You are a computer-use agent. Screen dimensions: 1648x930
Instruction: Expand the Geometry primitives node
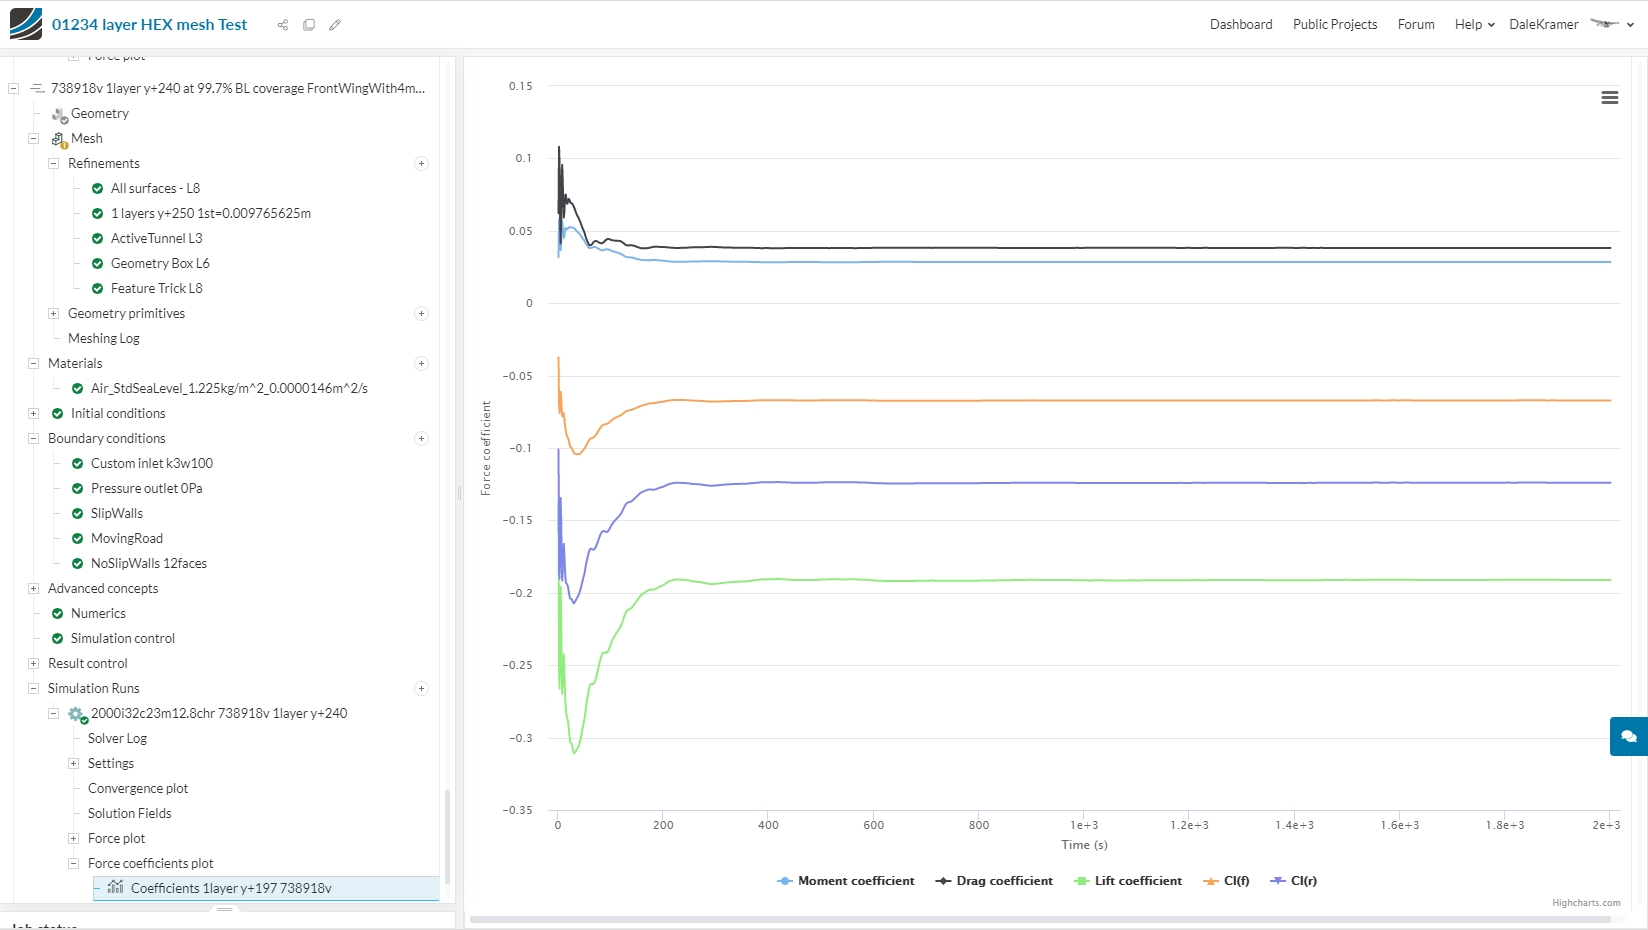point(54,313)
